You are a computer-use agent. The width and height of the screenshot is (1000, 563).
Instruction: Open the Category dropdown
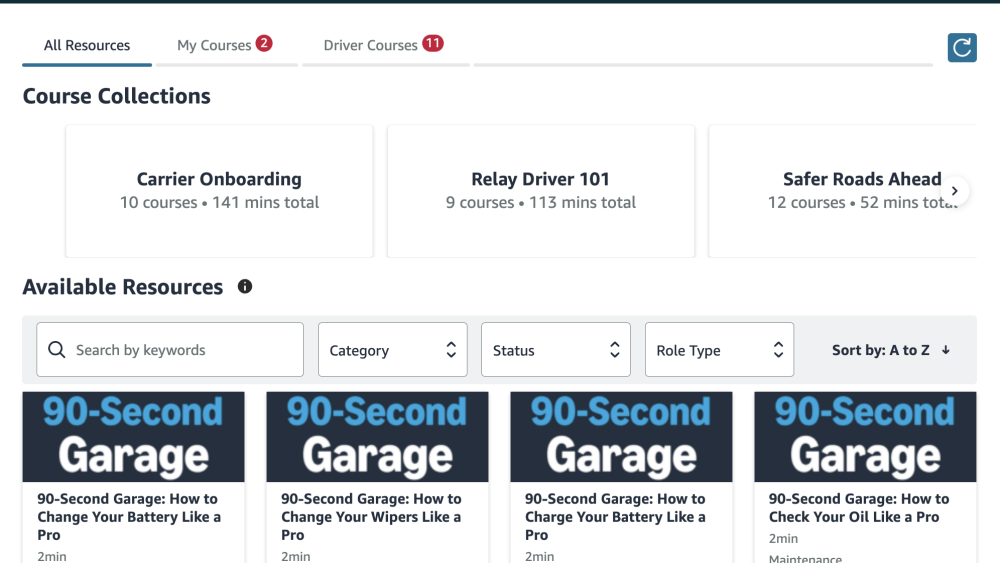(x=392, y=349)
